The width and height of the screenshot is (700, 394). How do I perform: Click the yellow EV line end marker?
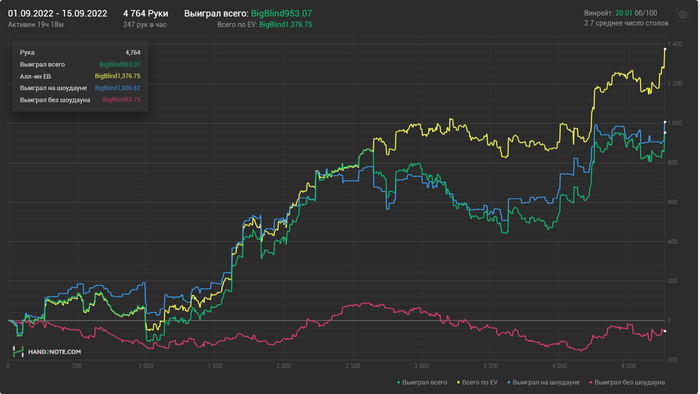click(x=665, y=49)
